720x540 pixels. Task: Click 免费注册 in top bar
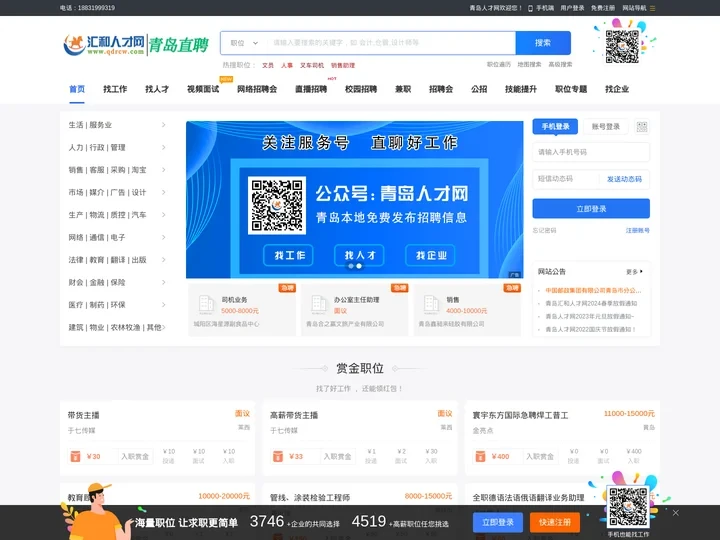click(x=602, y=8)
